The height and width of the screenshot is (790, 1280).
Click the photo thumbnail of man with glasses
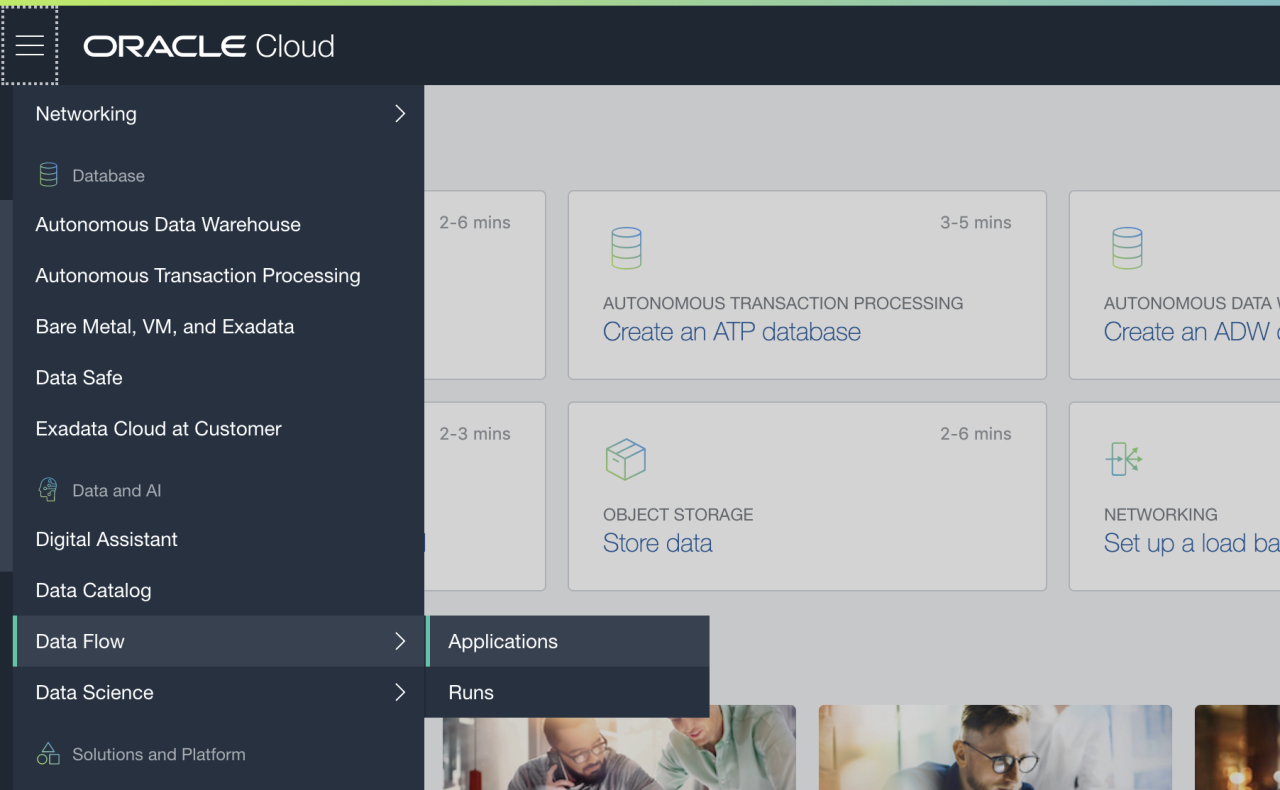[x=995, y=747]
